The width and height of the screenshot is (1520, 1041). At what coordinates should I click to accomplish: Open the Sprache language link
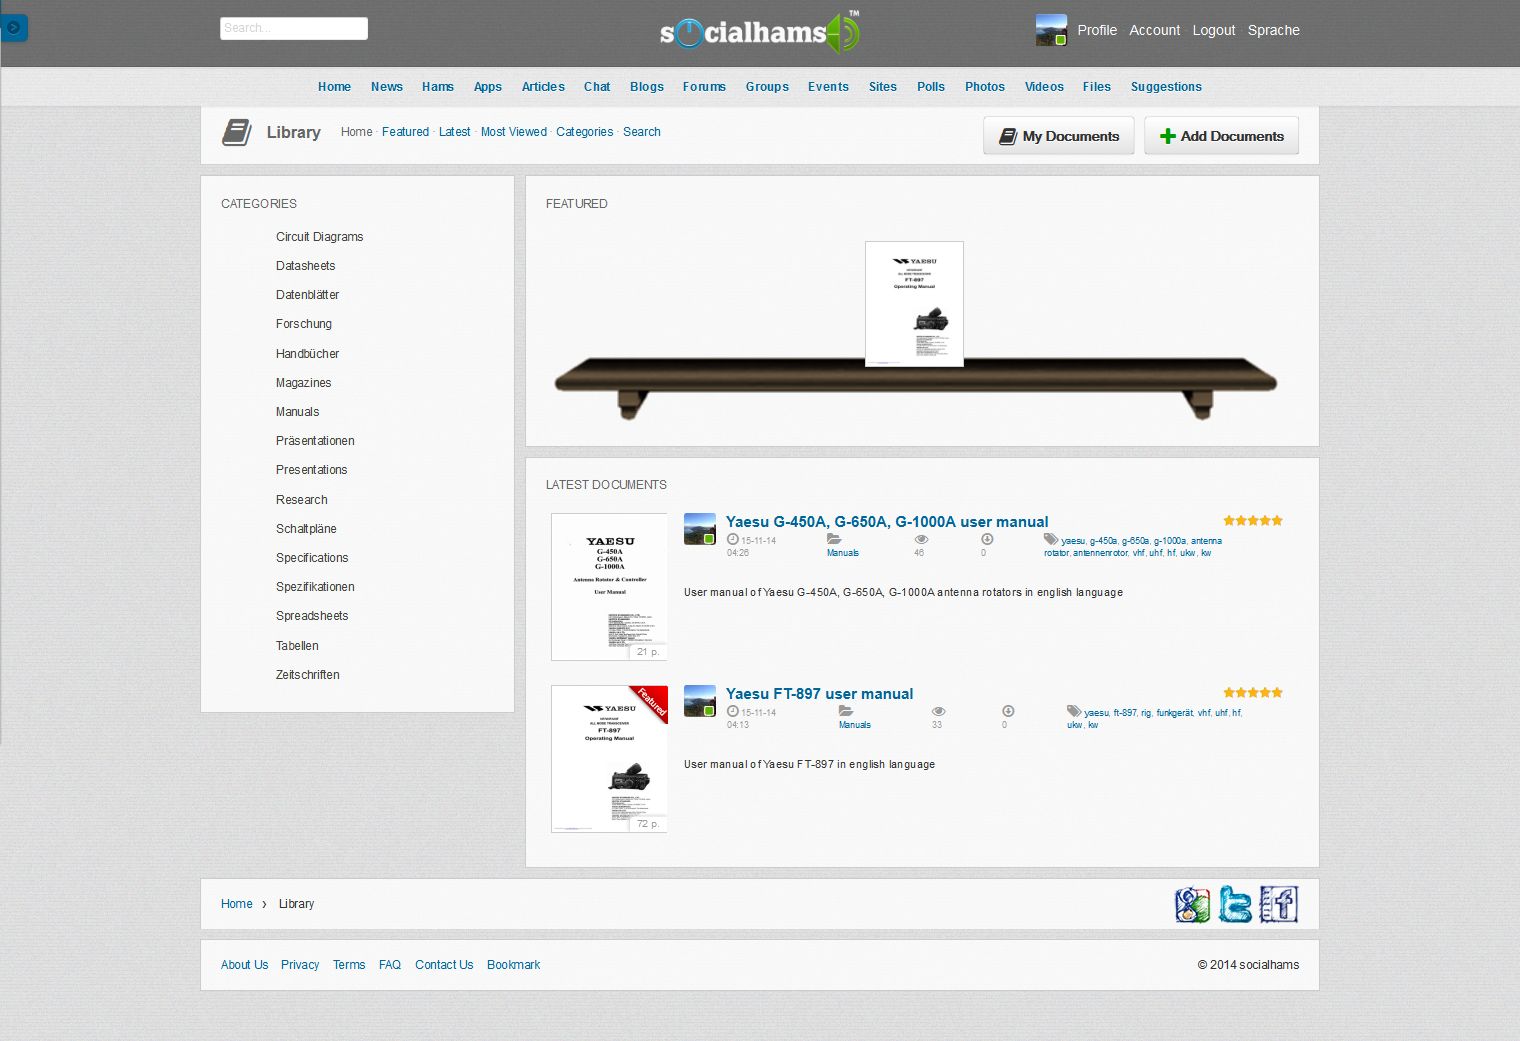[1274, 30]
